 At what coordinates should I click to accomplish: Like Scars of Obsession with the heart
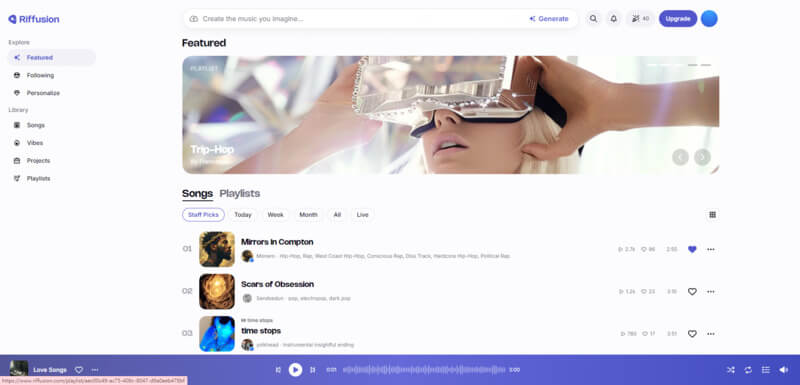tap(692, 292)
